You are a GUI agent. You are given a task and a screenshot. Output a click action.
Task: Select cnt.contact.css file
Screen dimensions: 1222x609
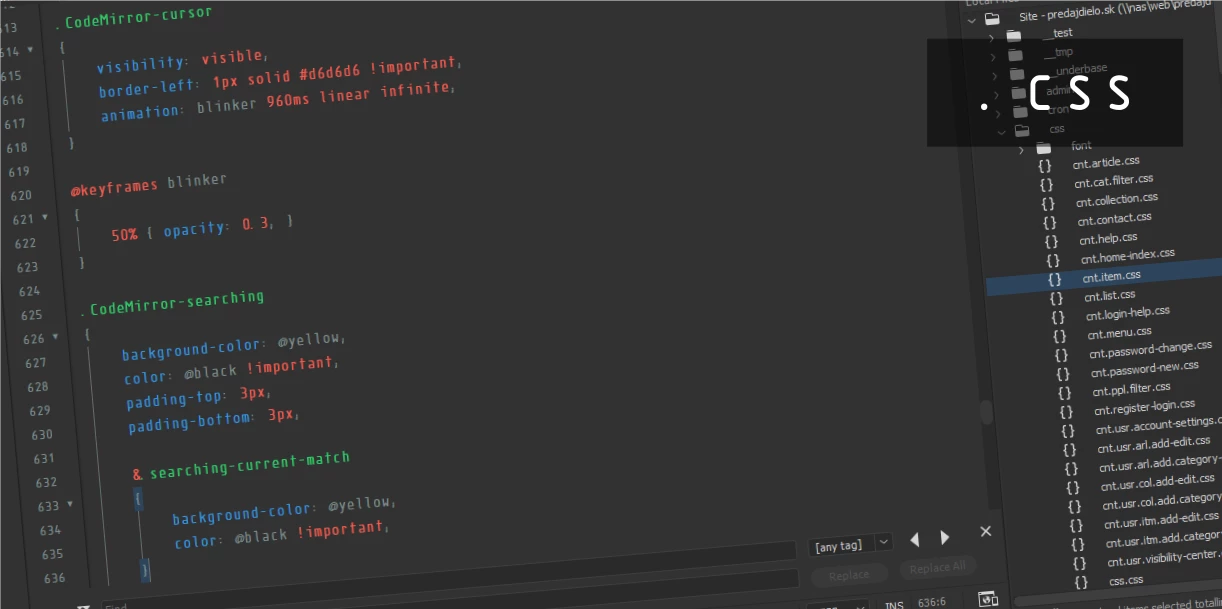(1114, 219)
